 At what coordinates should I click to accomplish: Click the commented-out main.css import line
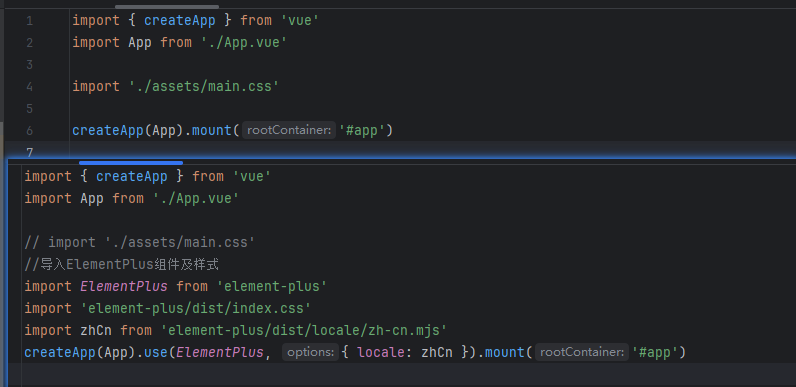(140, 242)
